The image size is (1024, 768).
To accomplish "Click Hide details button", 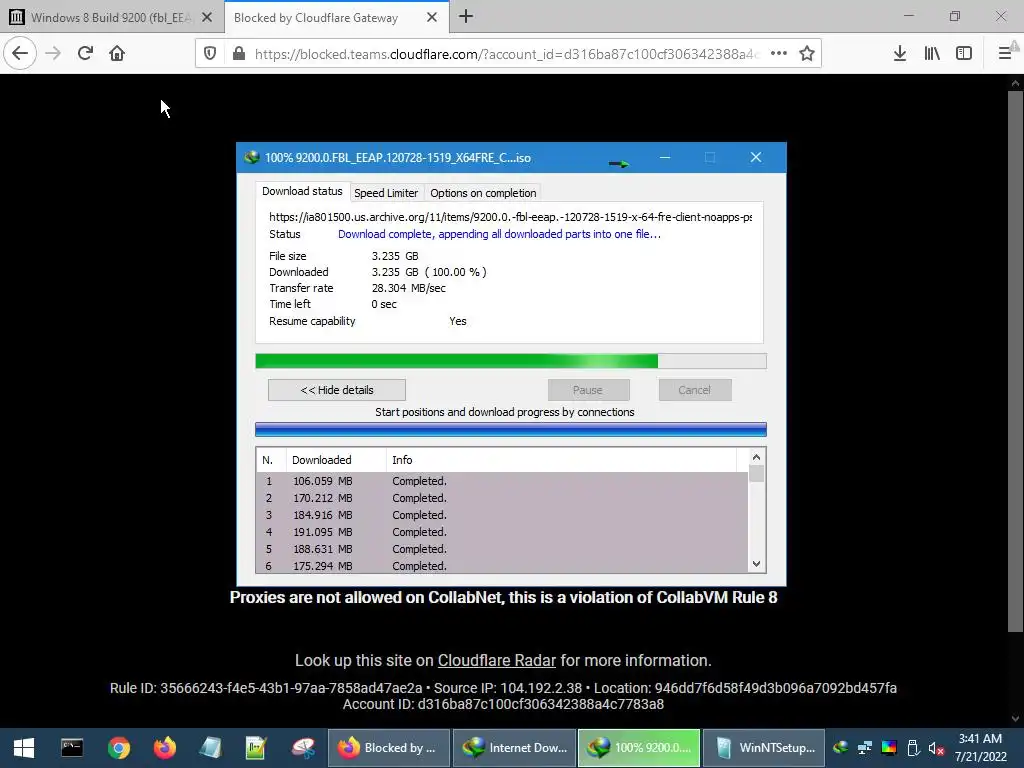I will tap(337, 390).
